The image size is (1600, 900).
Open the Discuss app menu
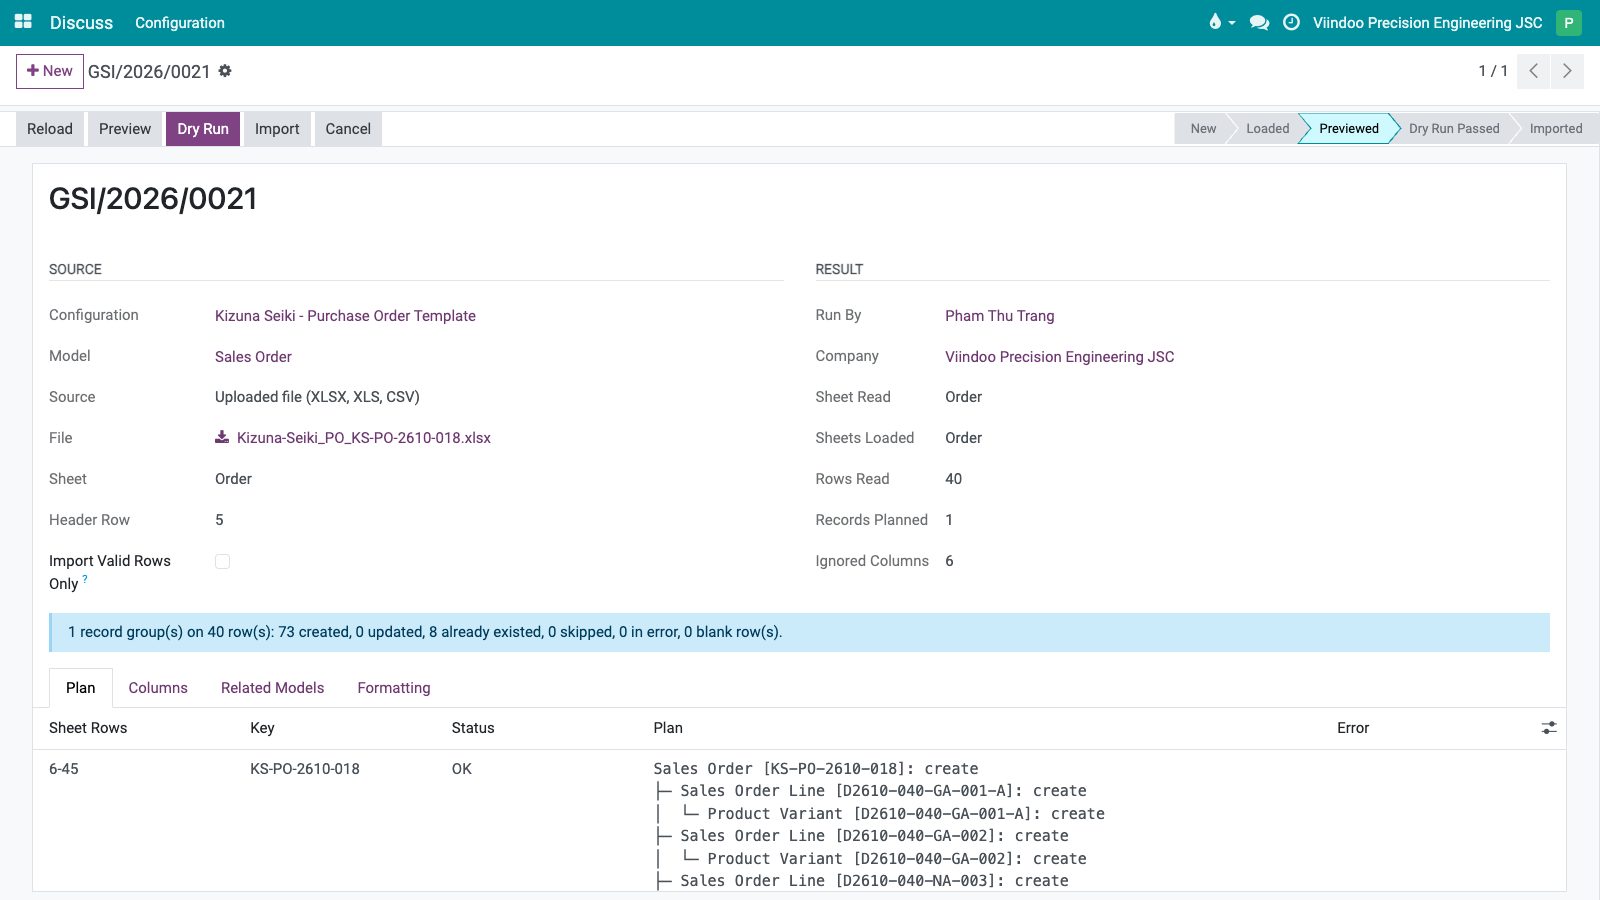(x=81, y=22)
